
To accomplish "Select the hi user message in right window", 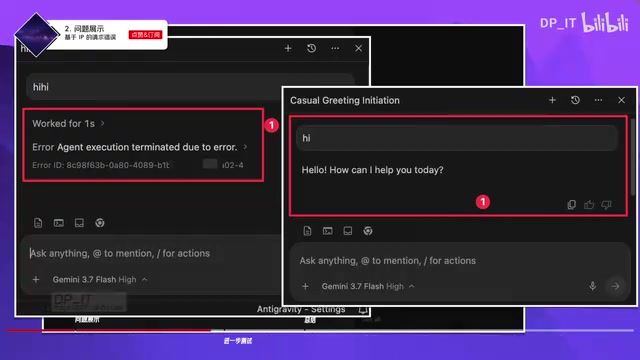I will pyautogui.click(x=456, y=138).
